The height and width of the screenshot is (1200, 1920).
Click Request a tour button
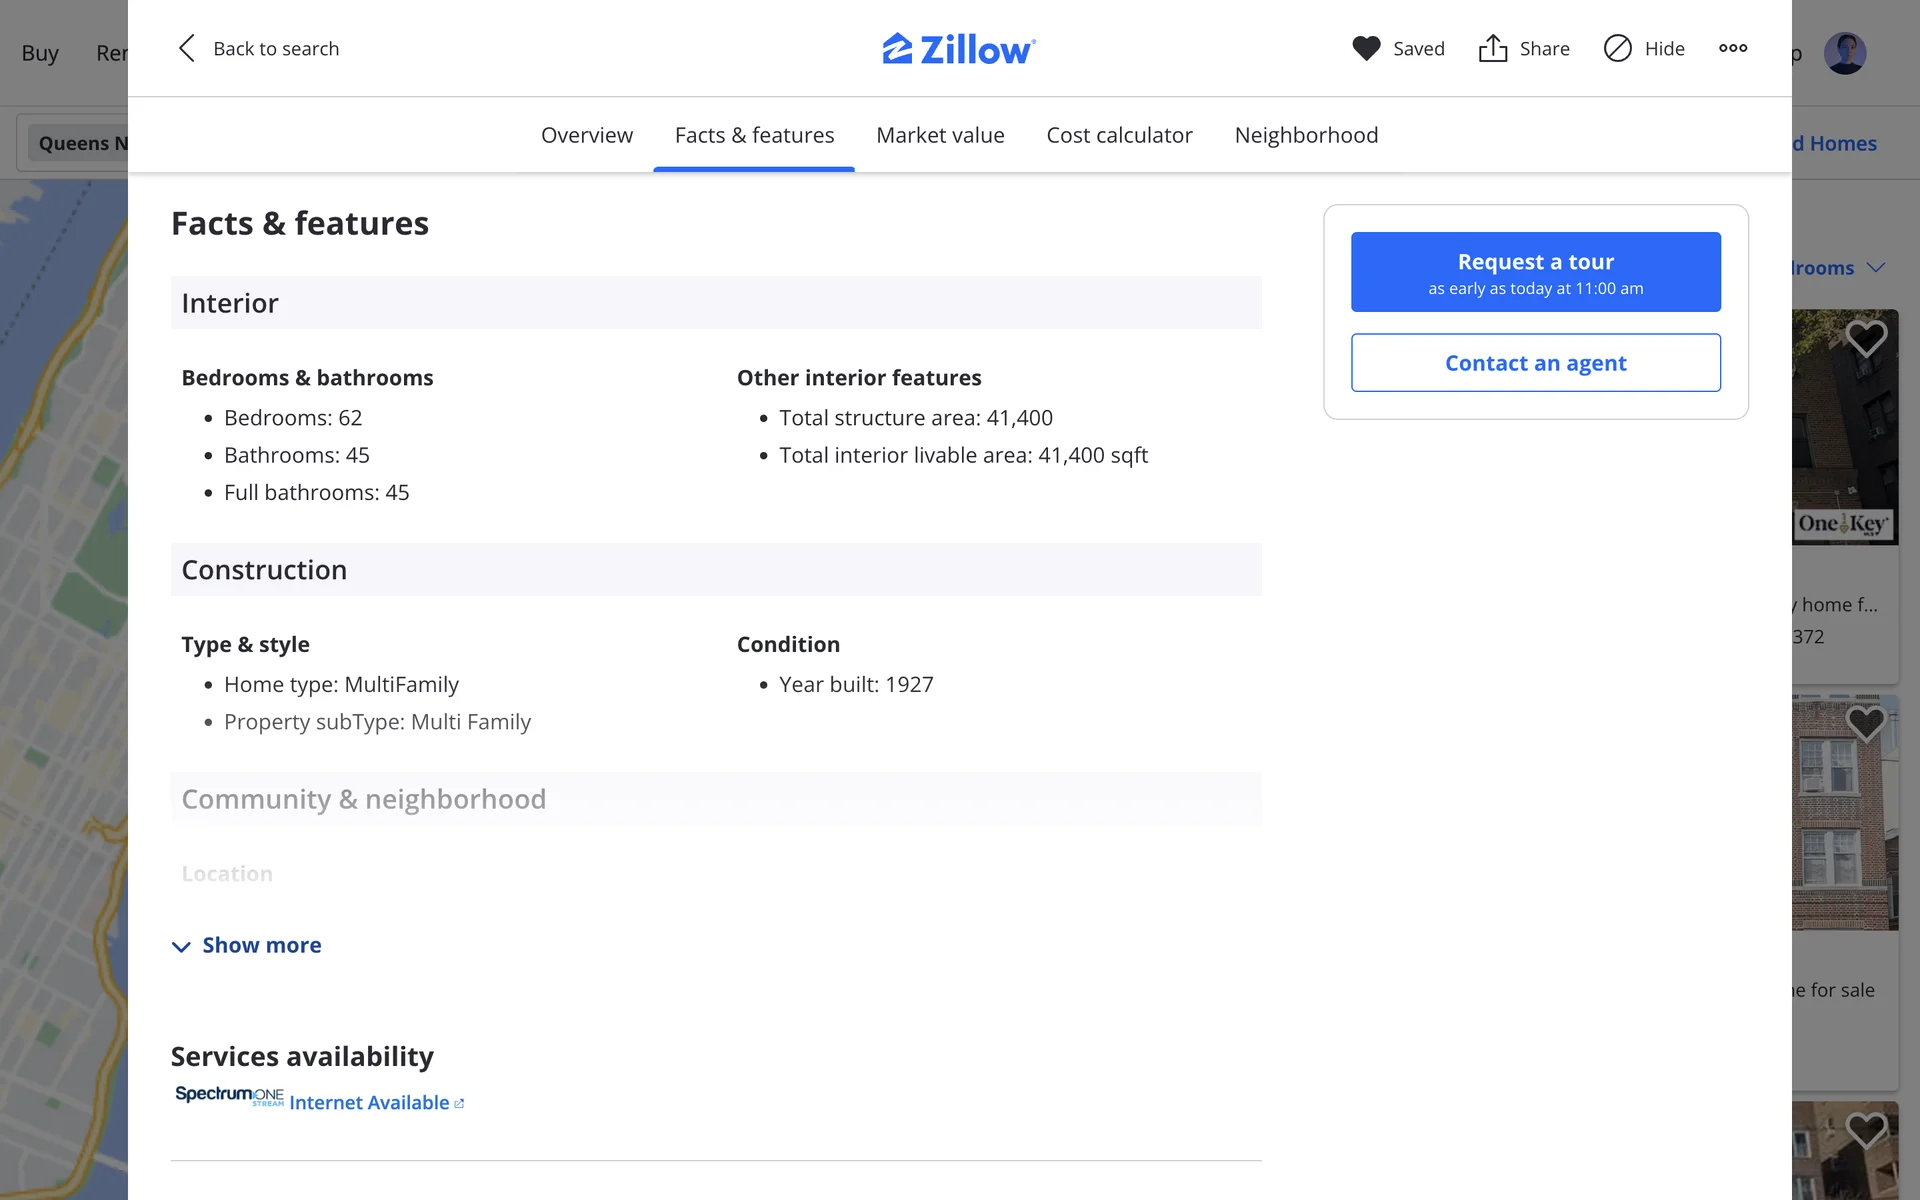pos(1535,272)
